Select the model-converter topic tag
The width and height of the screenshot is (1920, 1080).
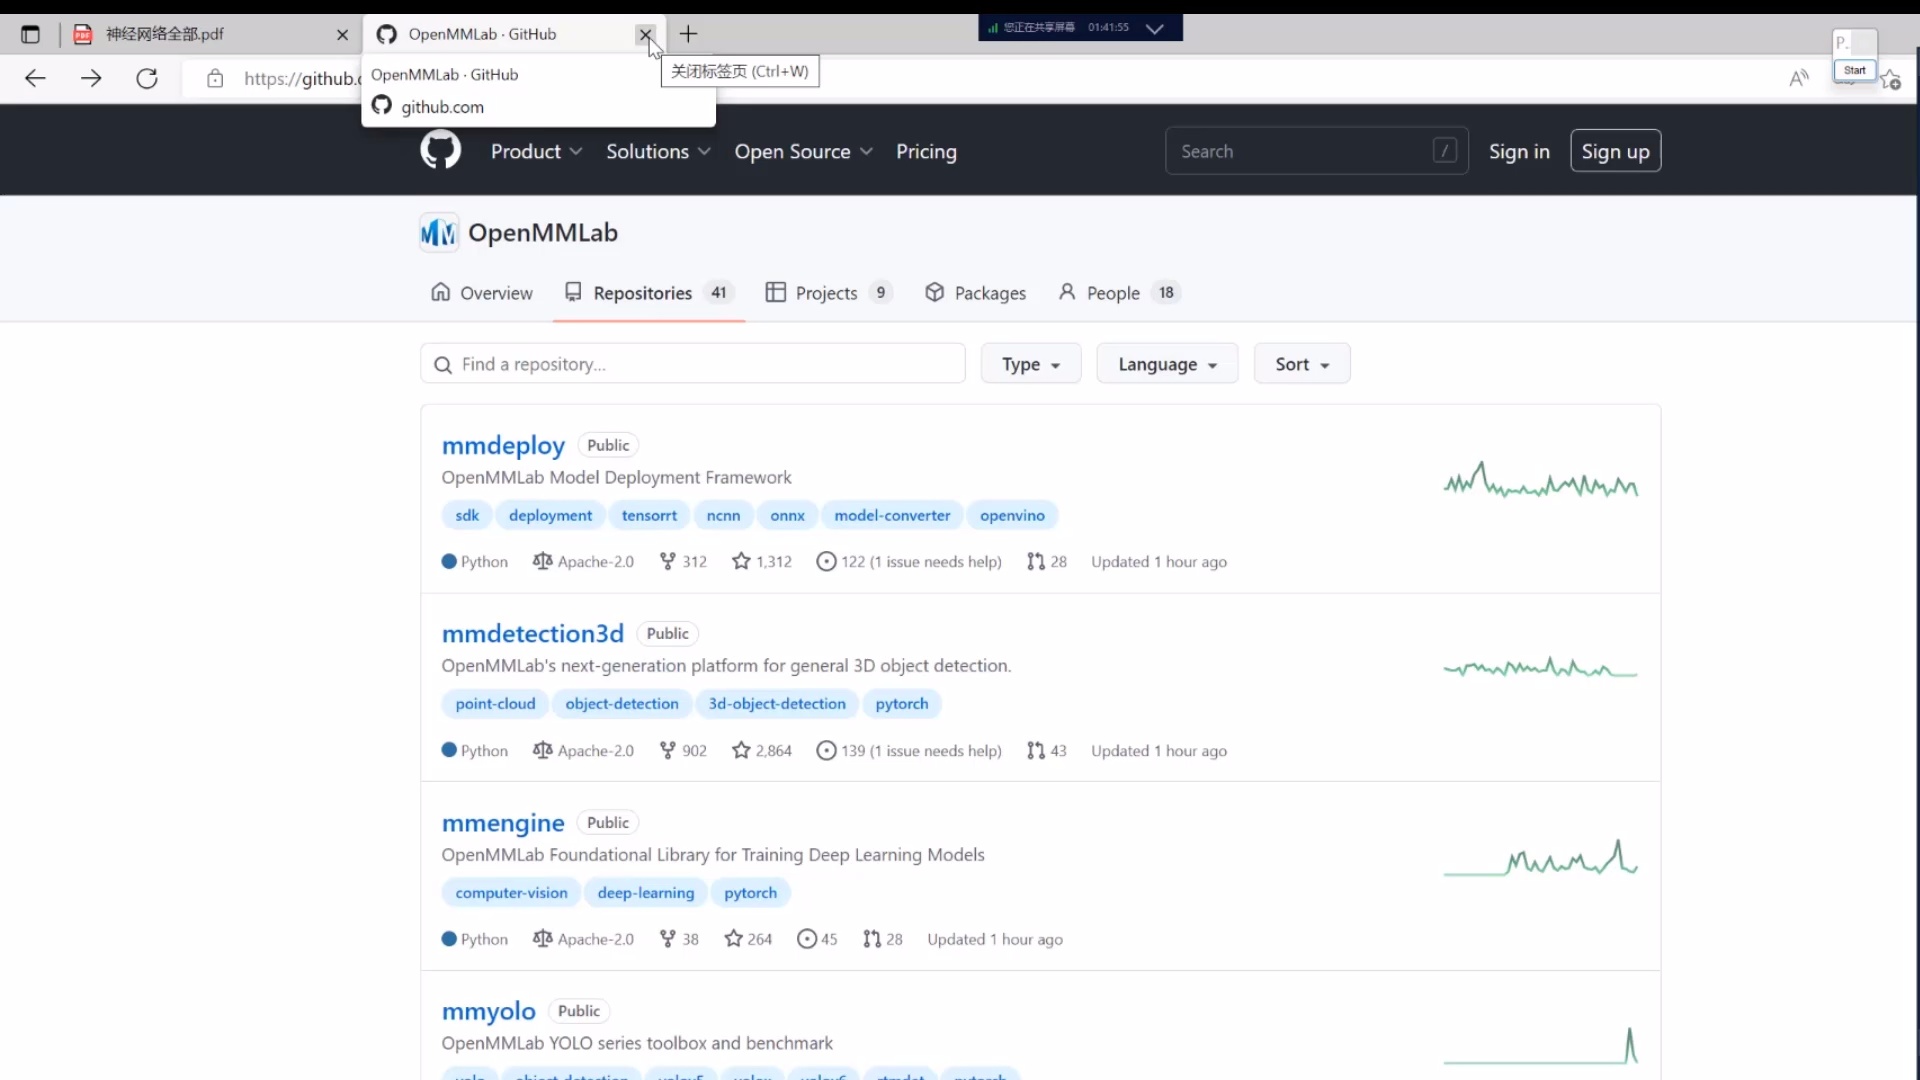[892, 515]
